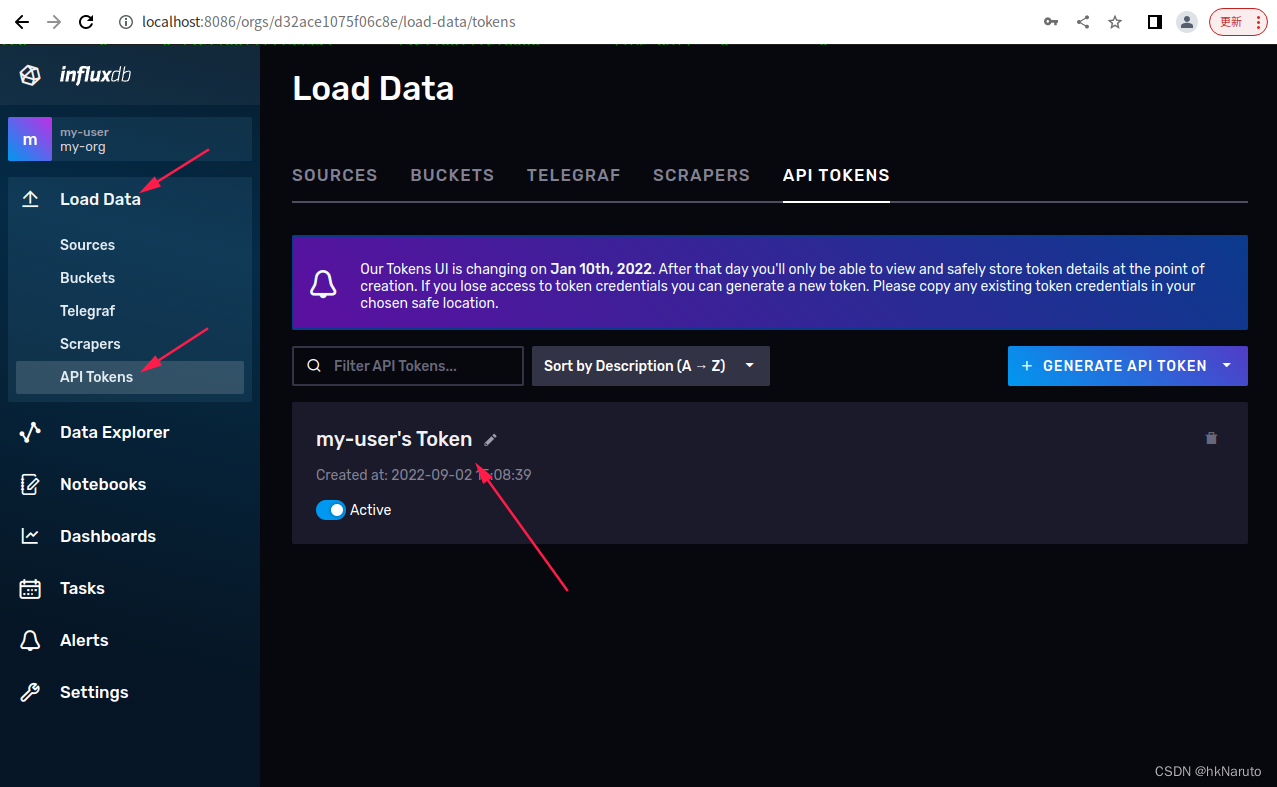The width and height of the screenshot is (1277, 787).
Task: Click the InfluxDB logo
Action: (29, 74)
